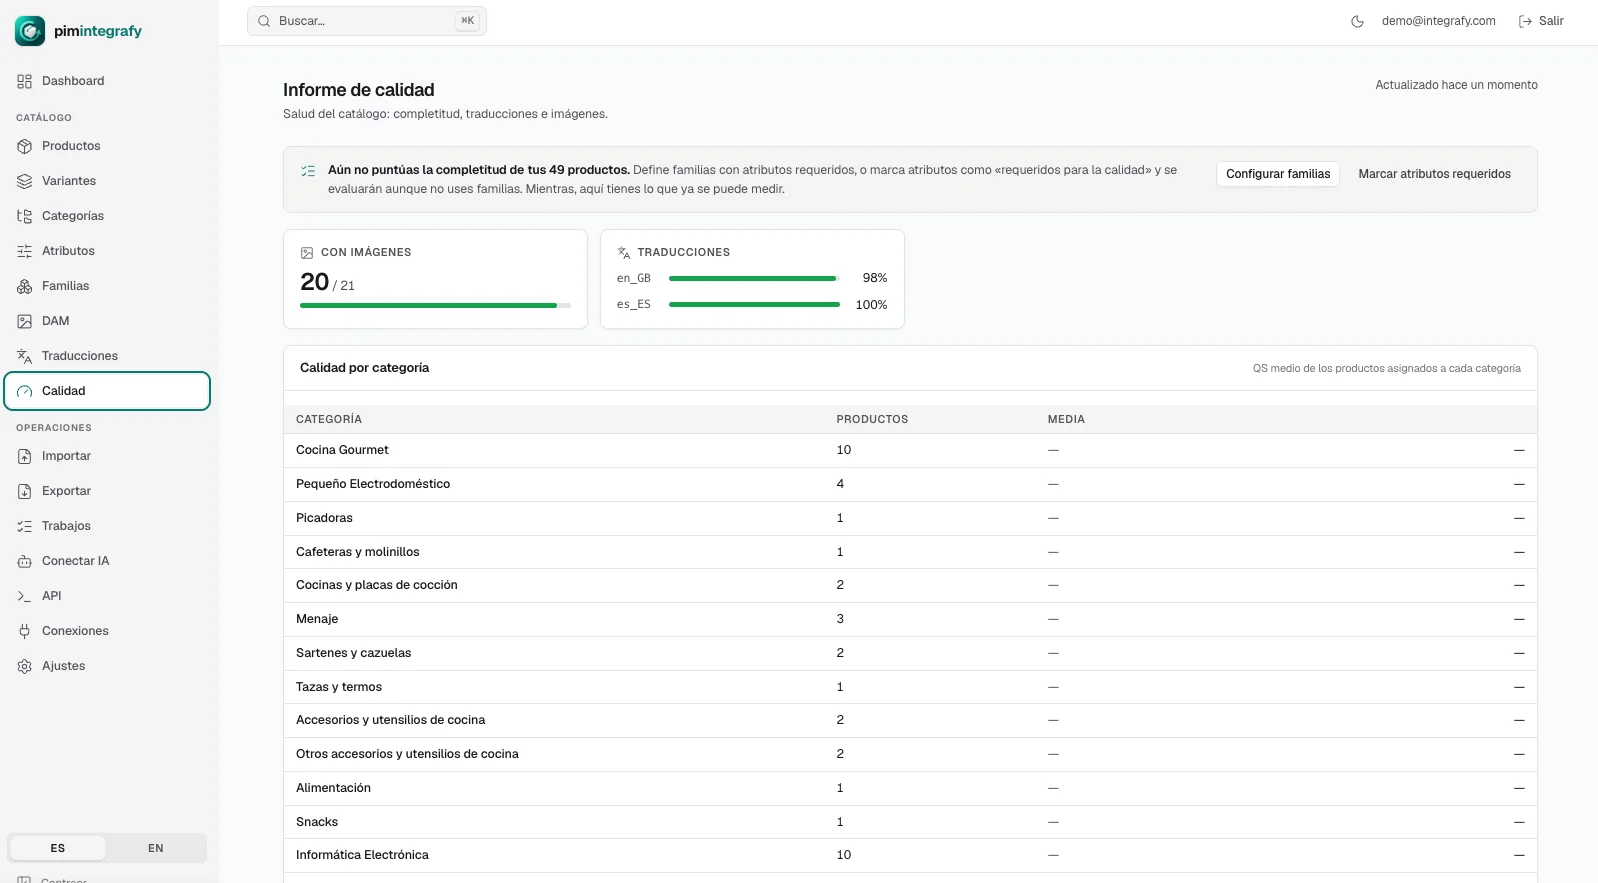Click the Traducciones language icon in sidebar
This screenshot has width=1598, height=883.
[25, 356]
